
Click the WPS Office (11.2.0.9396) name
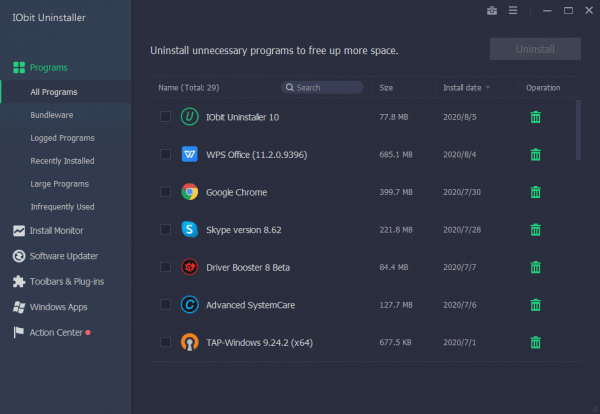pyautogui.click(x=256, y=155)
